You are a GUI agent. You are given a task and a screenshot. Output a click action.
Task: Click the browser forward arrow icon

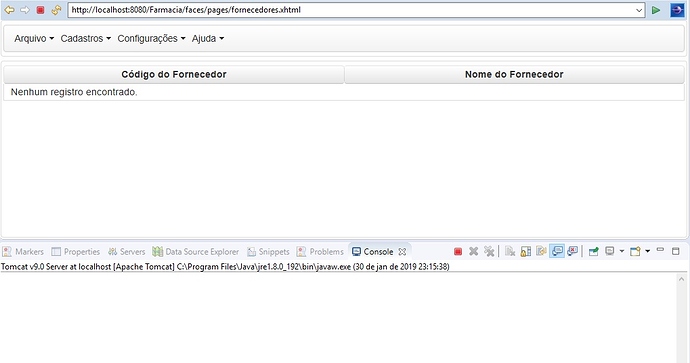(25, 10)
